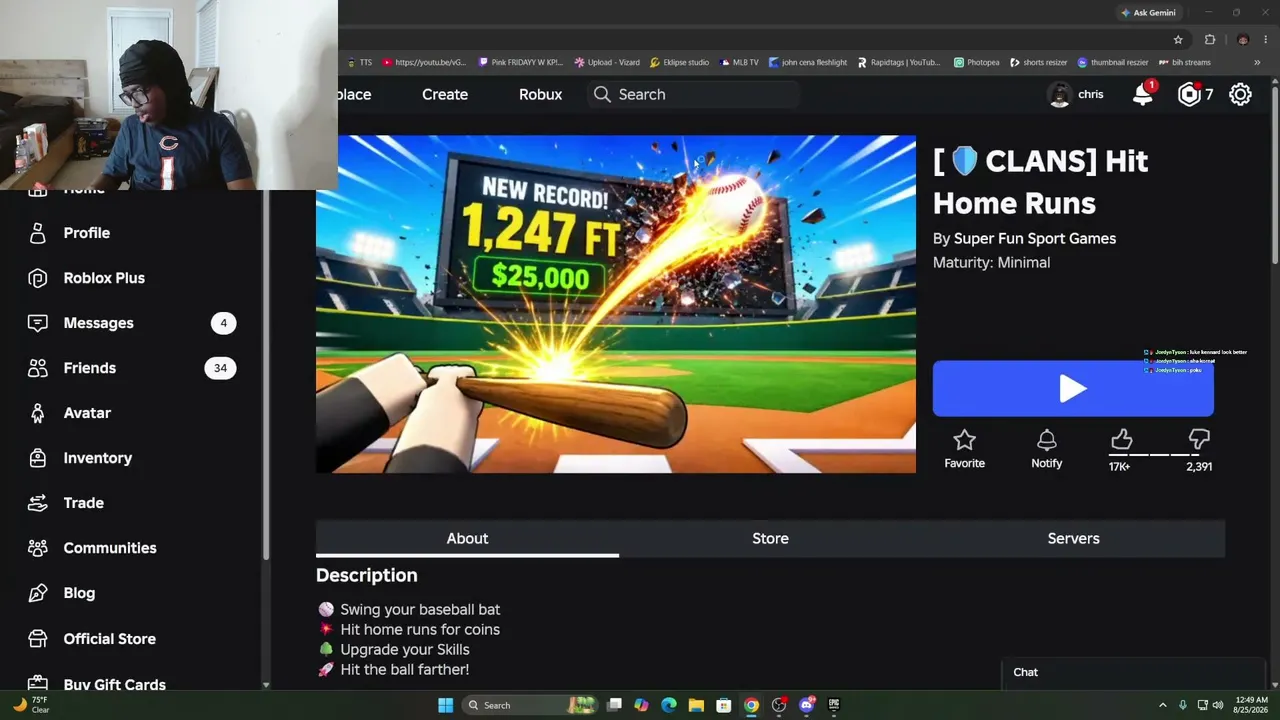The image size is (1280, 720).
Task: Open the Super Fun Sport Games creator link
Action: (x=1035, y=238)
